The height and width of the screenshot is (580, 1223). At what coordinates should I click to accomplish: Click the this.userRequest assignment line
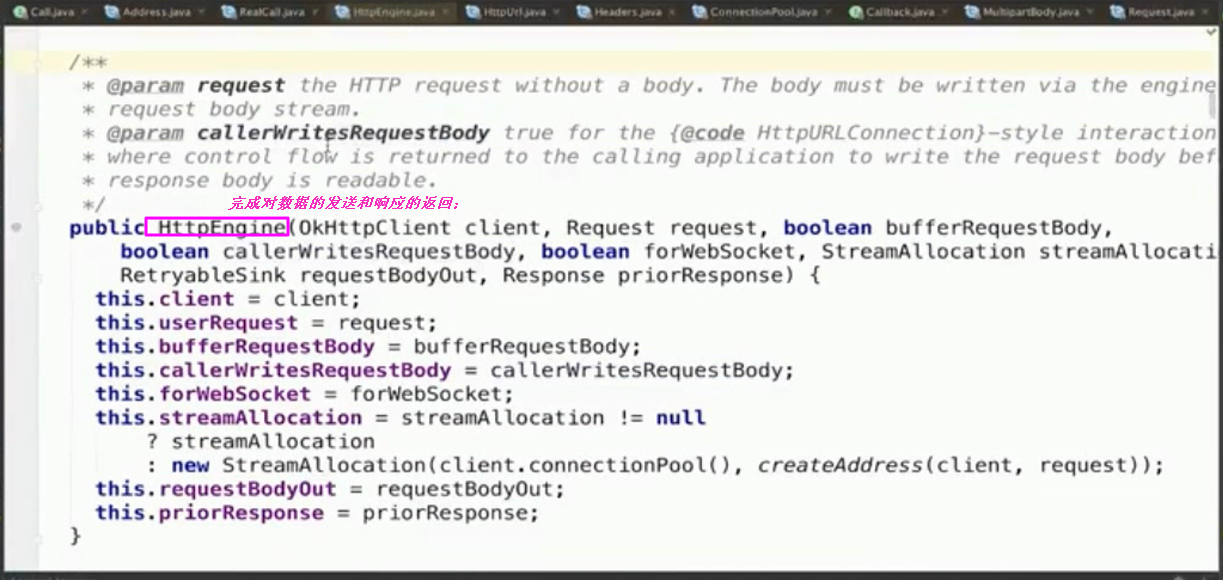coord(266,323)
